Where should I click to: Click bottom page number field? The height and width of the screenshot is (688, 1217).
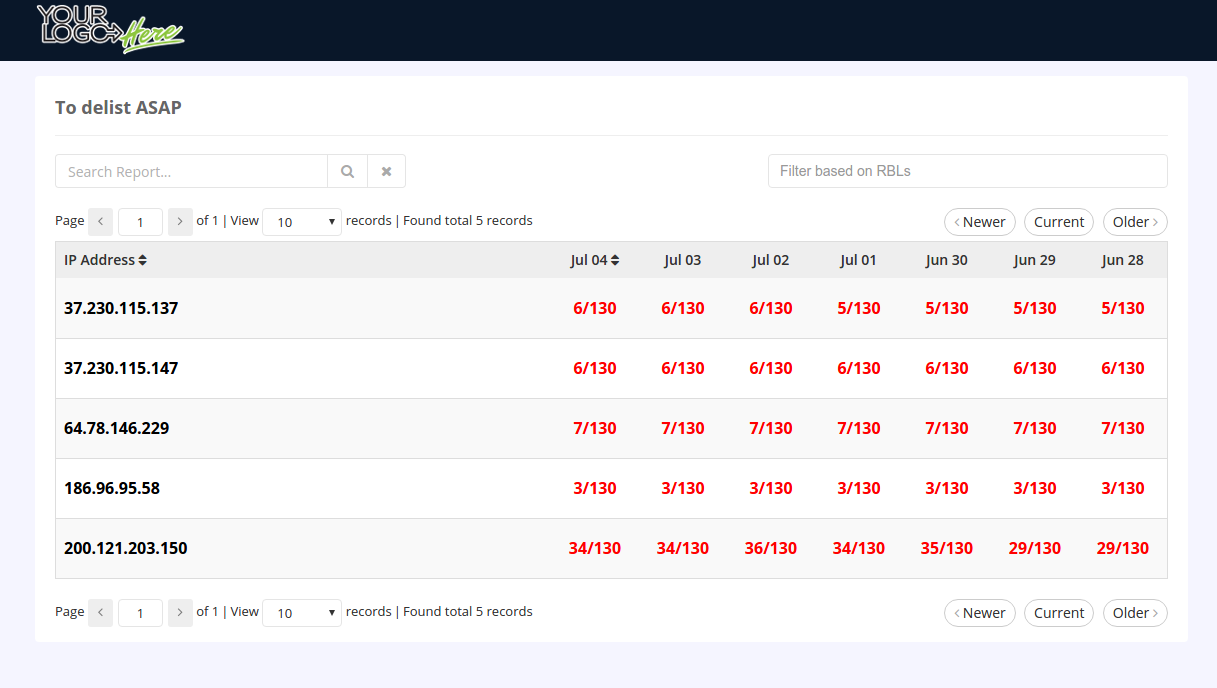(140, 613)
